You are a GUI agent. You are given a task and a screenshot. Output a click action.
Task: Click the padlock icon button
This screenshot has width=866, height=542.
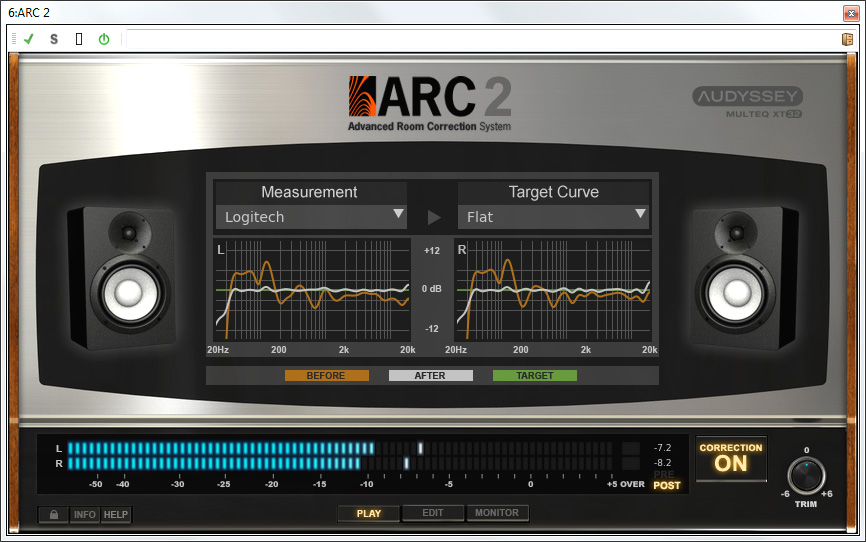tap(53, 515)
